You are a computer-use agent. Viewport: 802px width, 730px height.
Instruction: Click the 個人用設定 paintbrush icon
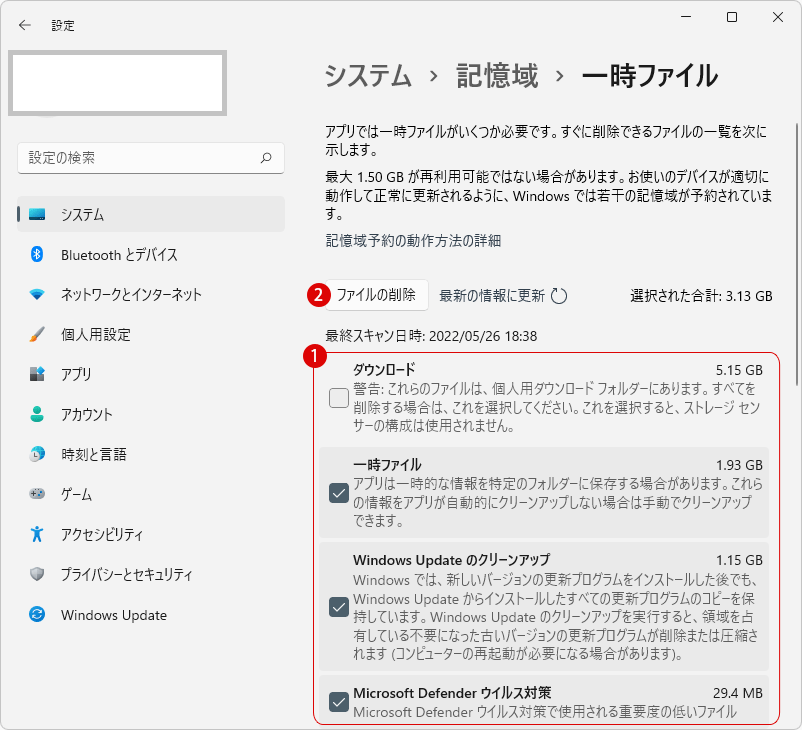pyautogui.click(x=37, y=334)
